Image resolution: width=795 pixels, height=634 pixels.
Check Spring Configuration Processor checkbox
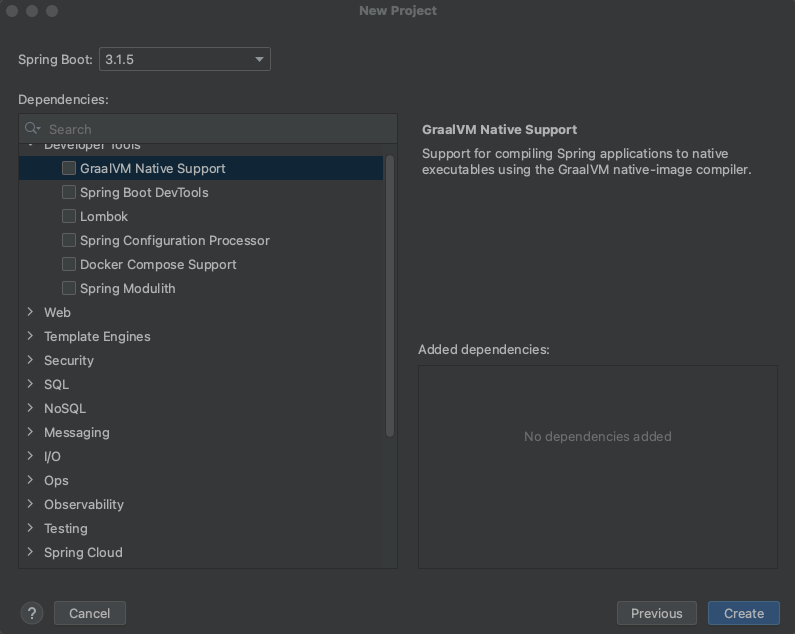(x=69, y=240)
